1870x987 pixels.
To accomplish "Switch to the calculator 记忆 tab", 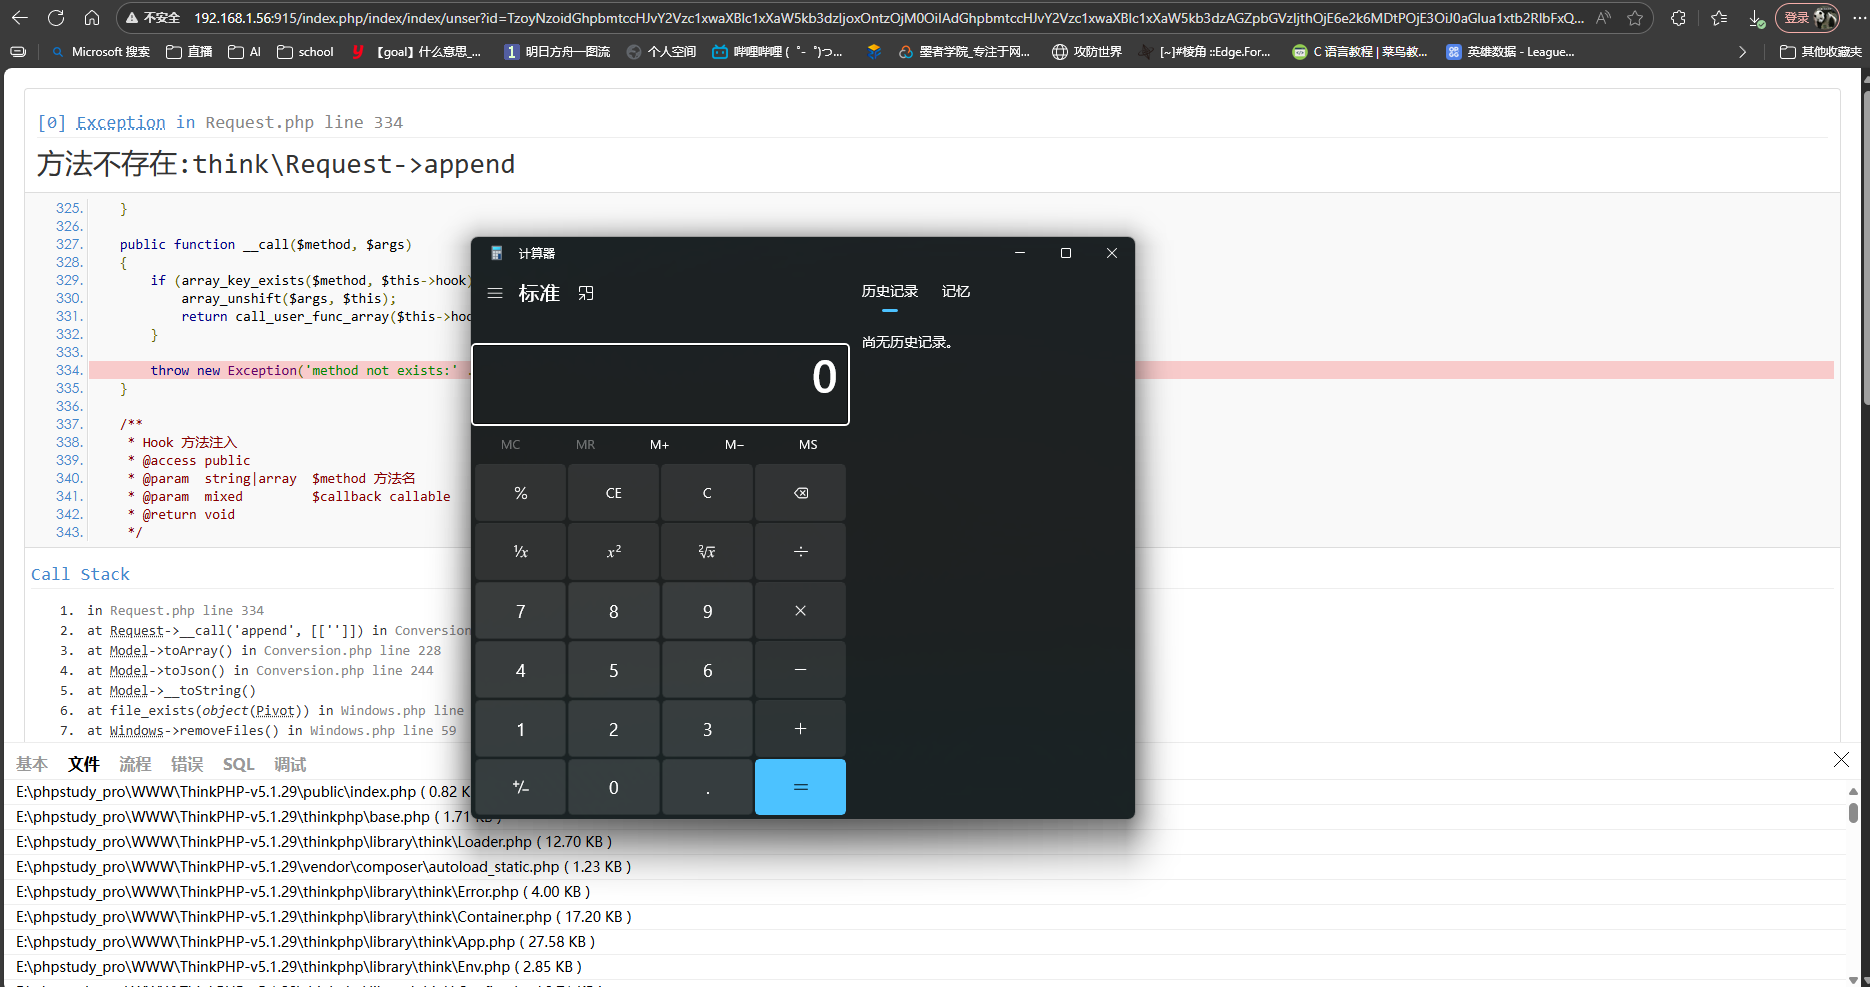I will (x=955, y=291).
